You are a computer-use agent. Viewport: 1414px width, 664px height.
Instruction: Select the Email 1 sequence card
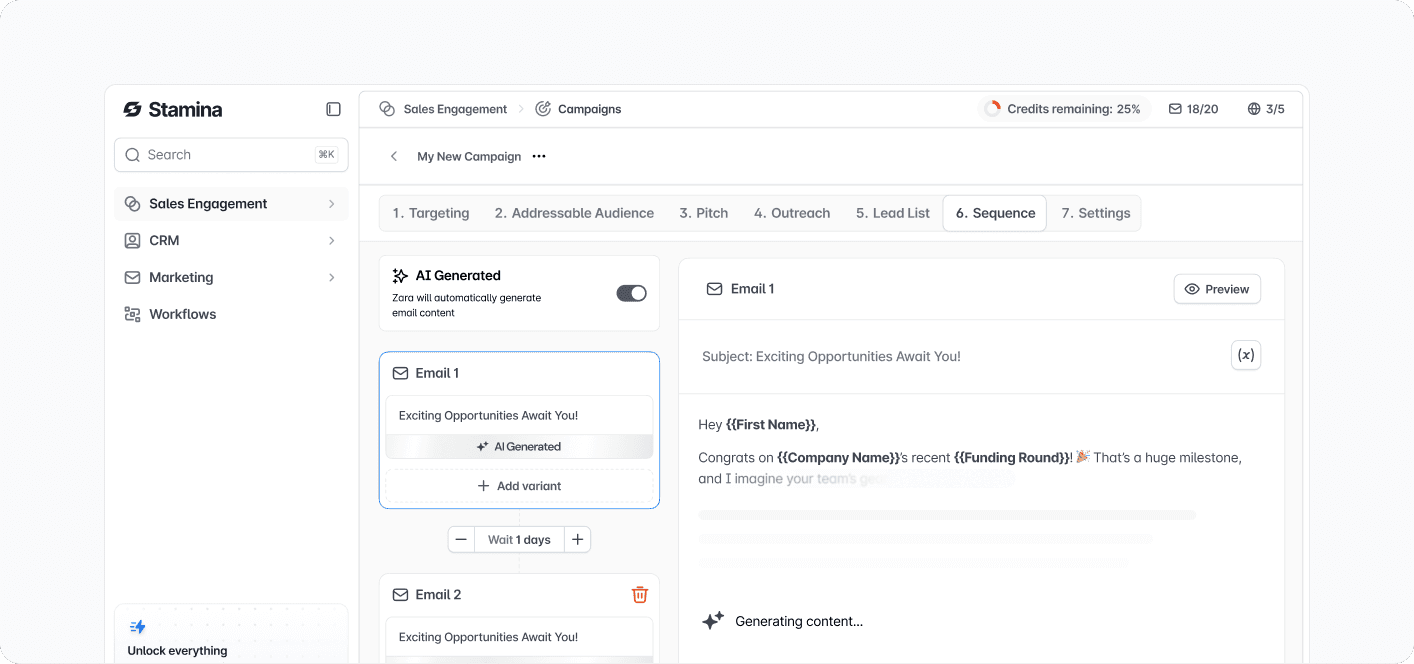(x=519, y=430)
